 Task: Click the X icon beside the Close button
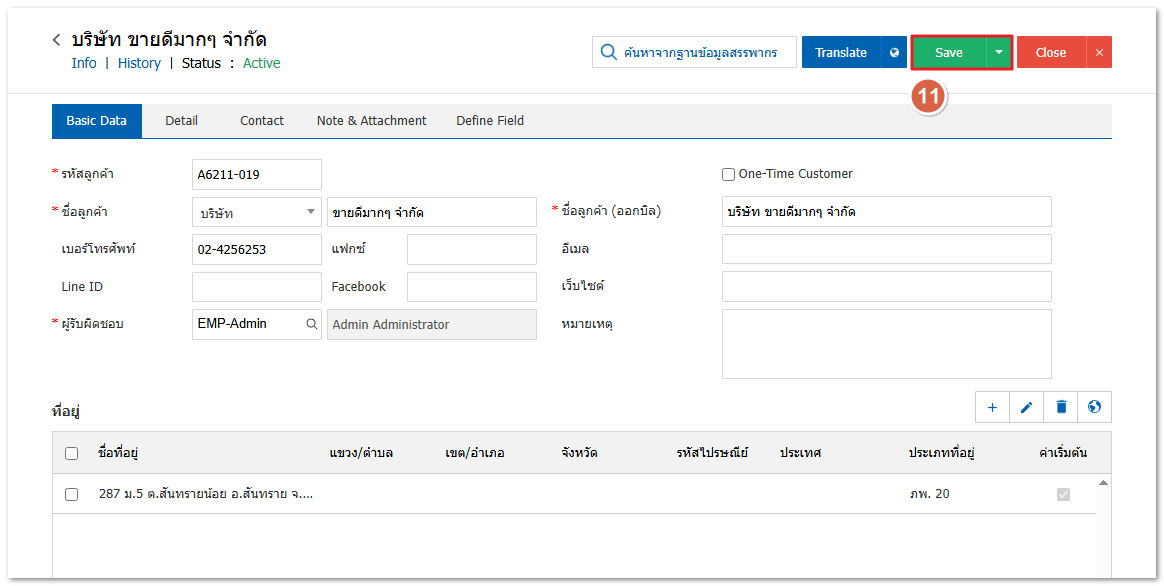1099,53
